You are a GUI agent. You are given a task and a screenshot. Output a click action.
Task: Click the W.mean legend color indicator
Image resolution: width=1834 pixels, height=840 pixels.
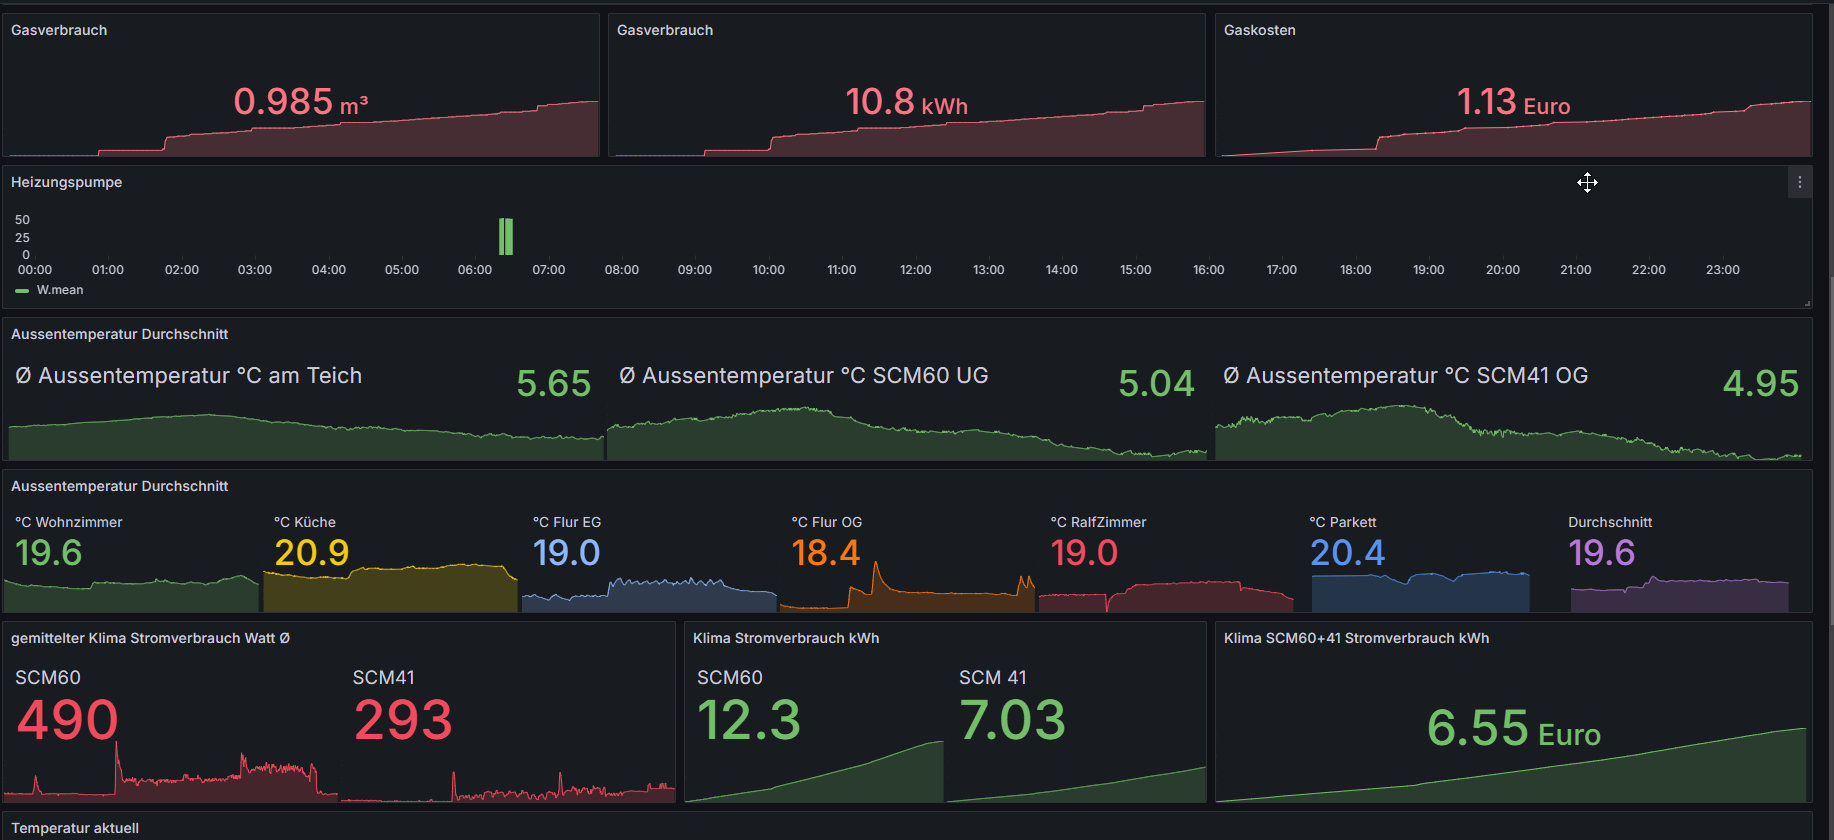[22, 291]
